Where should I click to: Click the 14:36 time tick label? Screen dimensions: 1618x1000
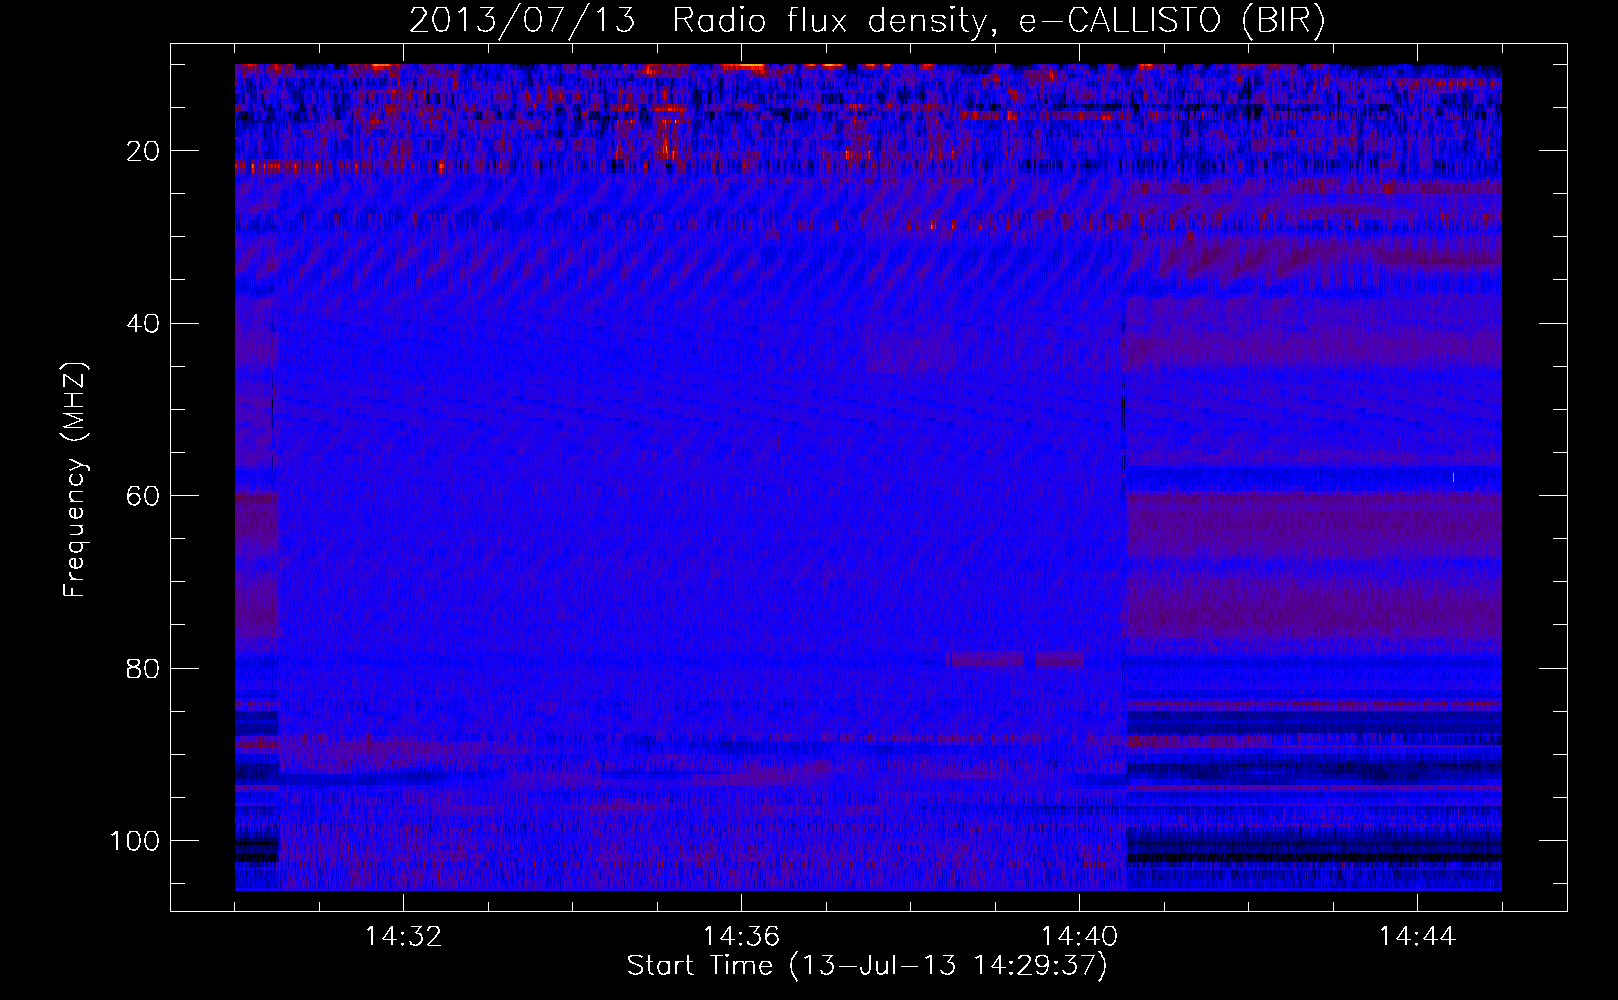click(741, 937)
